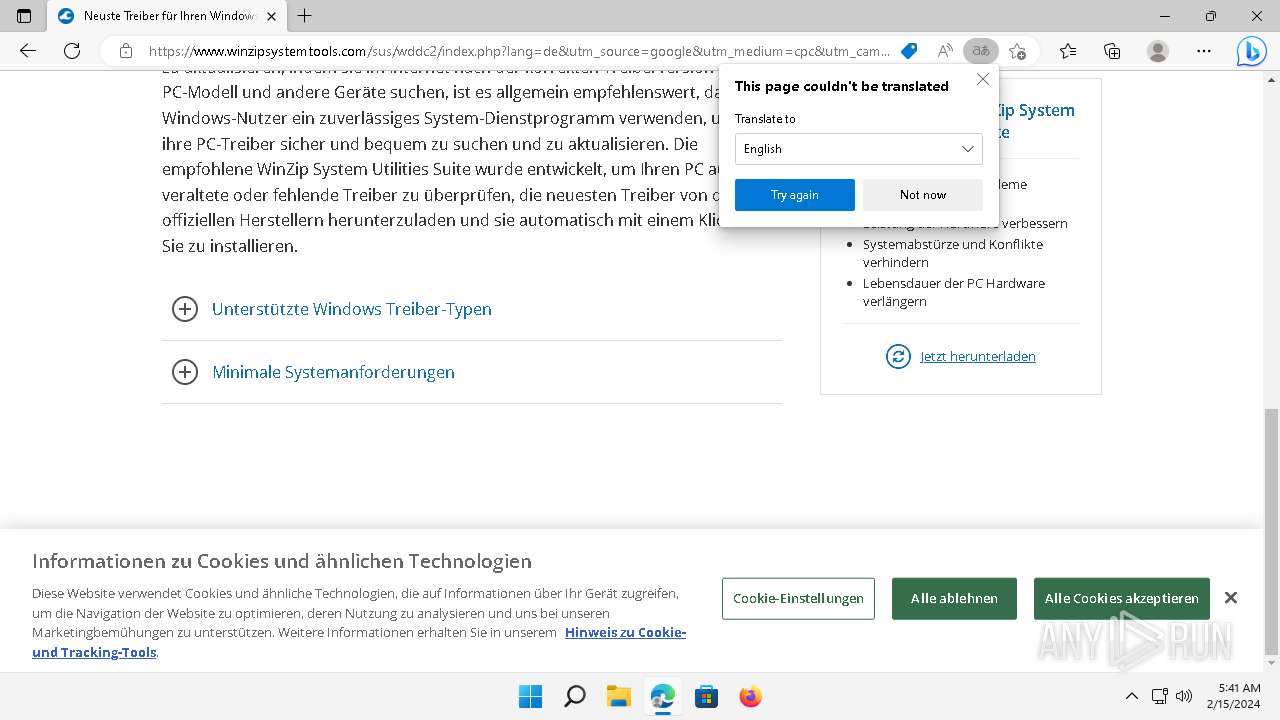
Task: Open the volume tray icon
Action: [x=1184, y=696]
